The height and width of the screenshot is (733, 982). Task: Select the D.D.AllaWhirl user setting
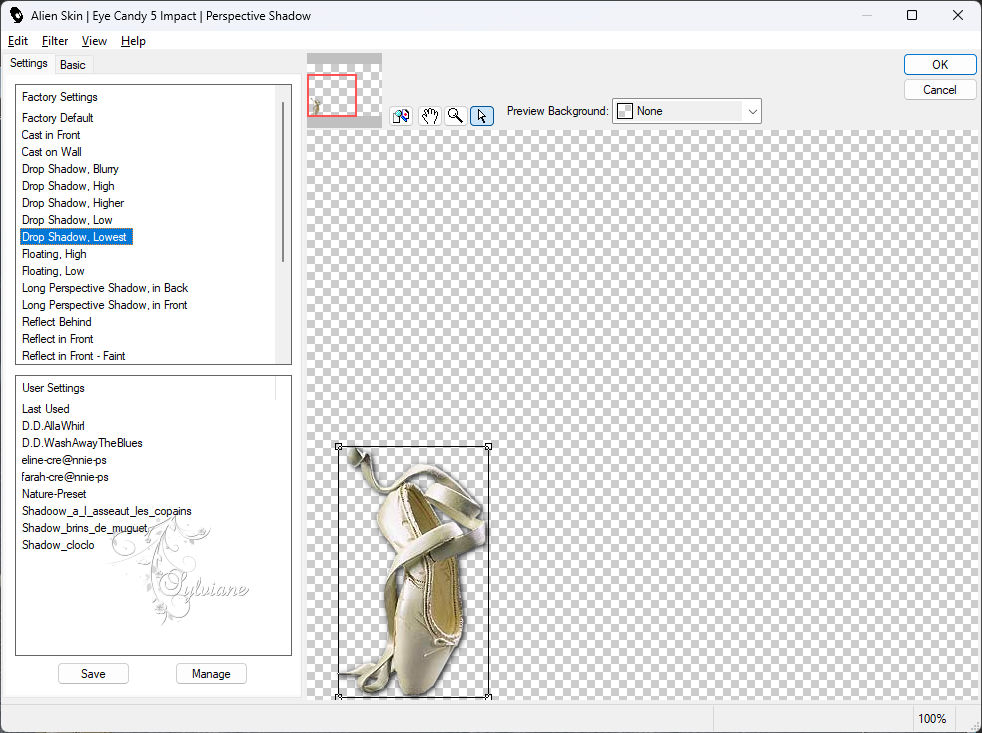(53, 425)
